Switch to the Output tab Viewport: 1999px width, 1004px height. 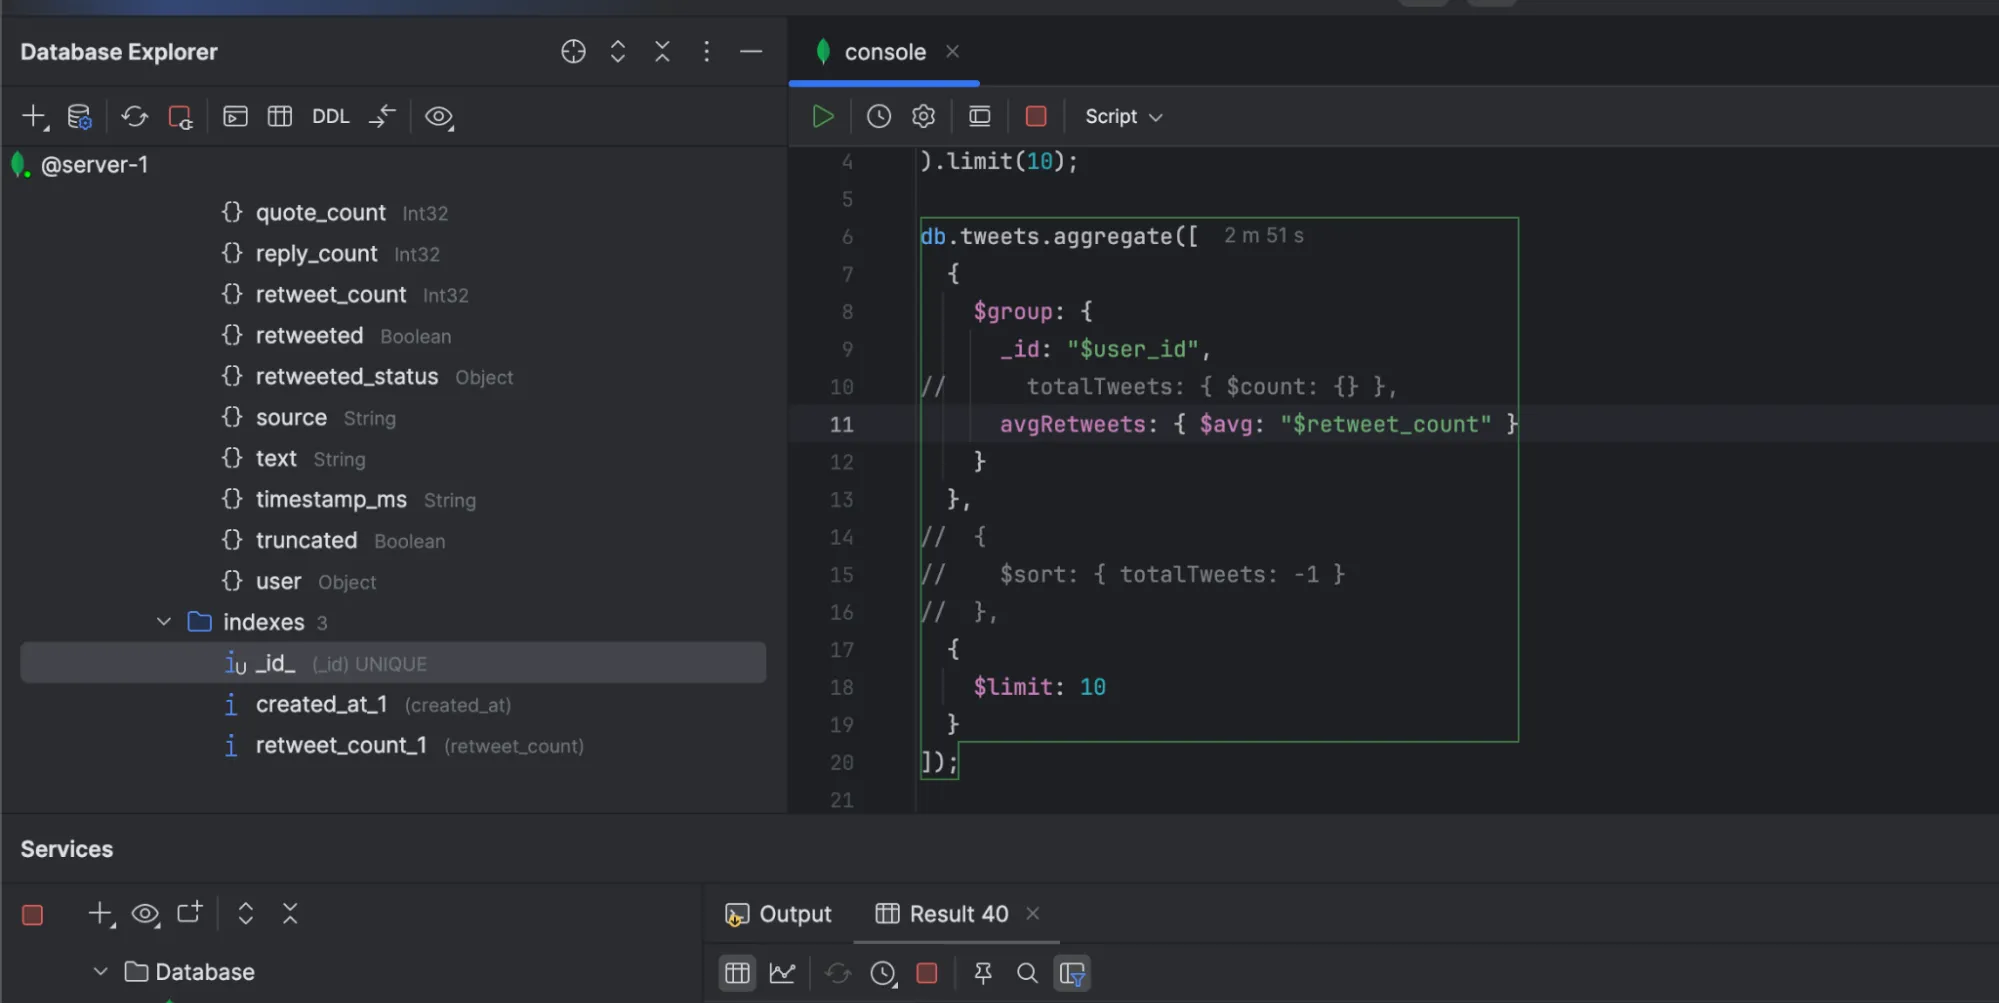pos(778,914)
